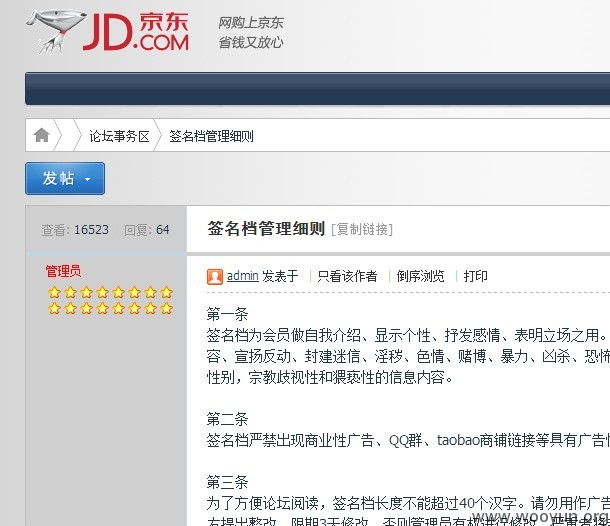This screenshot has height=526, width=610.
Task: Switch to 倒序浏览 reverse order
Action: (420, 276)
